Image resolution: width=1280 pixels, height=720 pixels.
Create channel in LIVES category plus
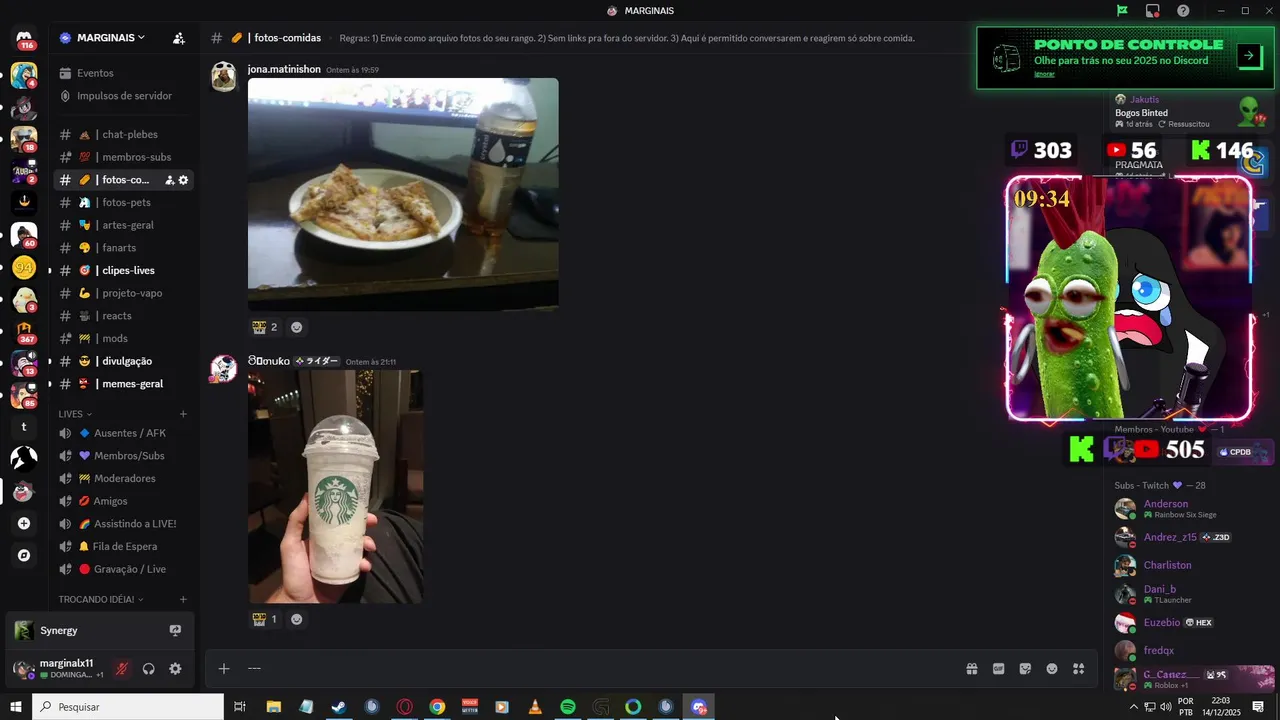pyautogui.click(x=183, y=414)
